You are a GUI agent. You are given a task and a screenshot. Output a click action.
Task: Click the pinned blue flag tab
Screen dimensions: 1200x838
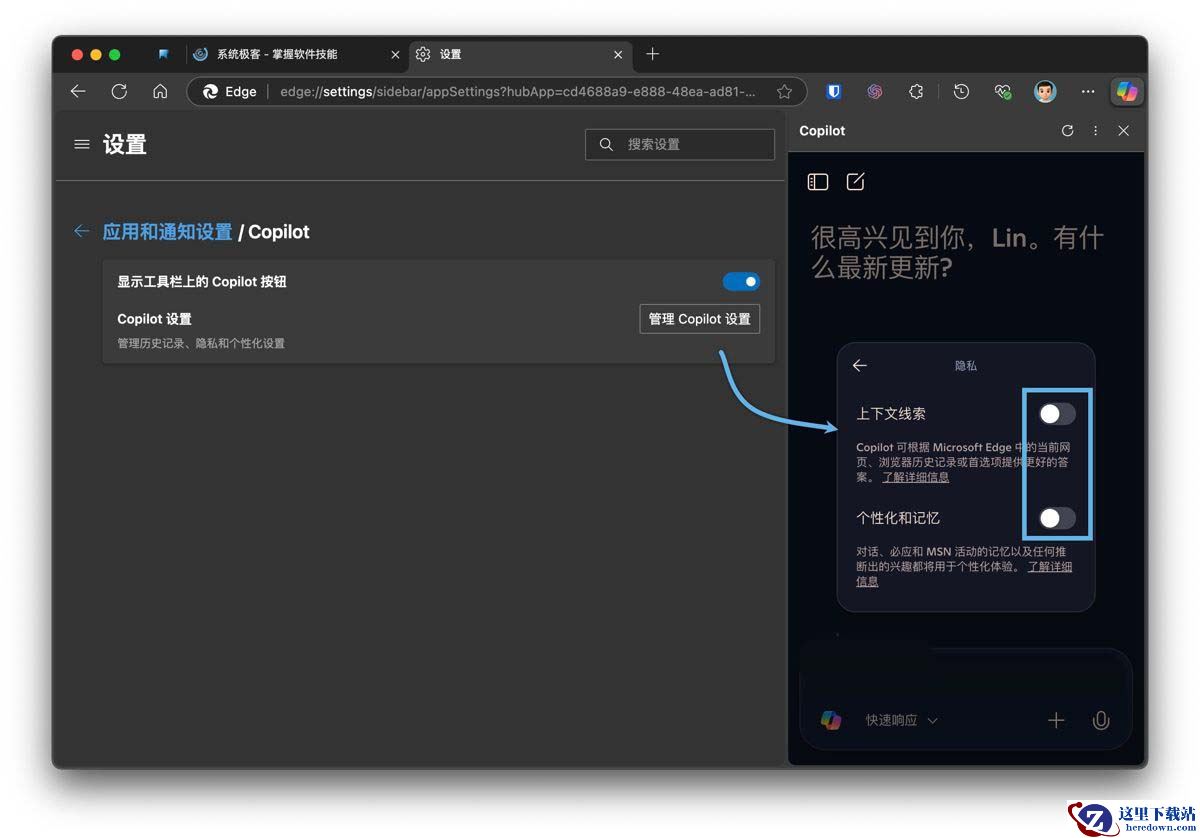(163, 54)
